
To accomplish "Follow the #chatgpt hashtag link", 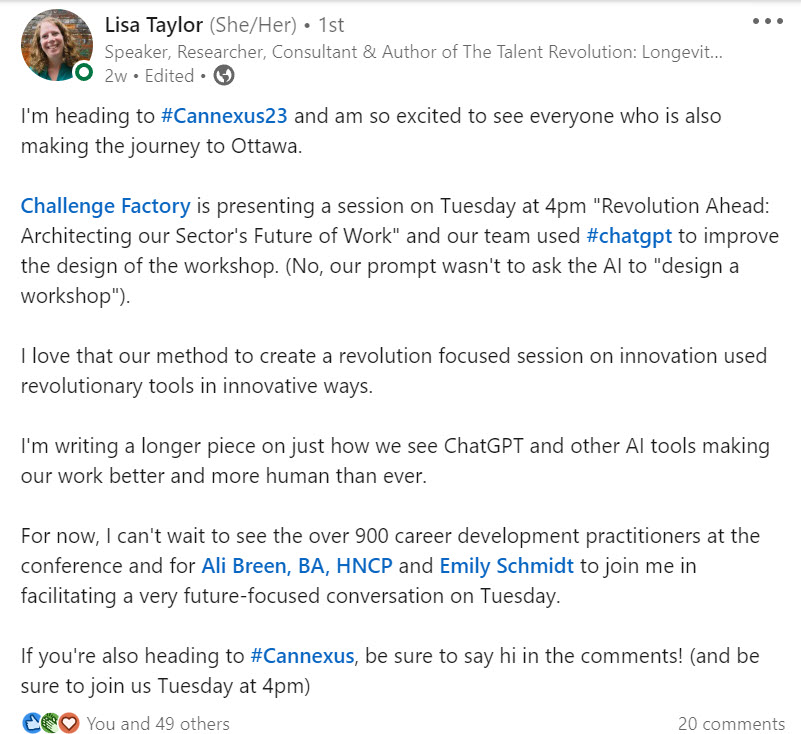I will (x=631, y=236).
